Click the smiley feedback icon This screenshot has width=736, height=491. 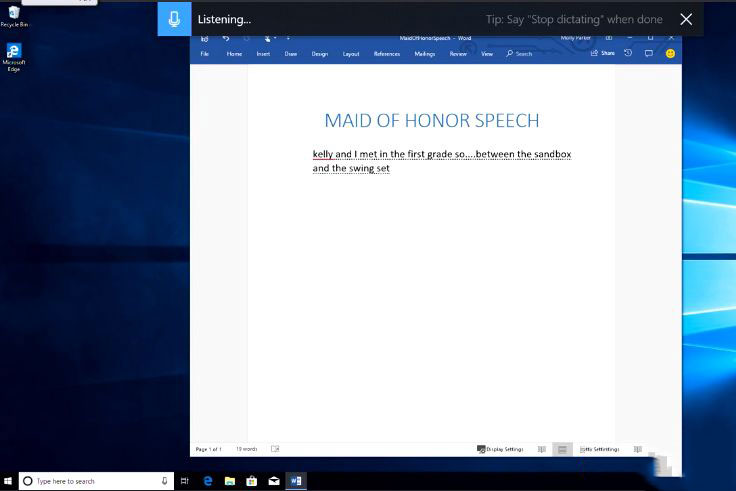click(x=670, y=53)
